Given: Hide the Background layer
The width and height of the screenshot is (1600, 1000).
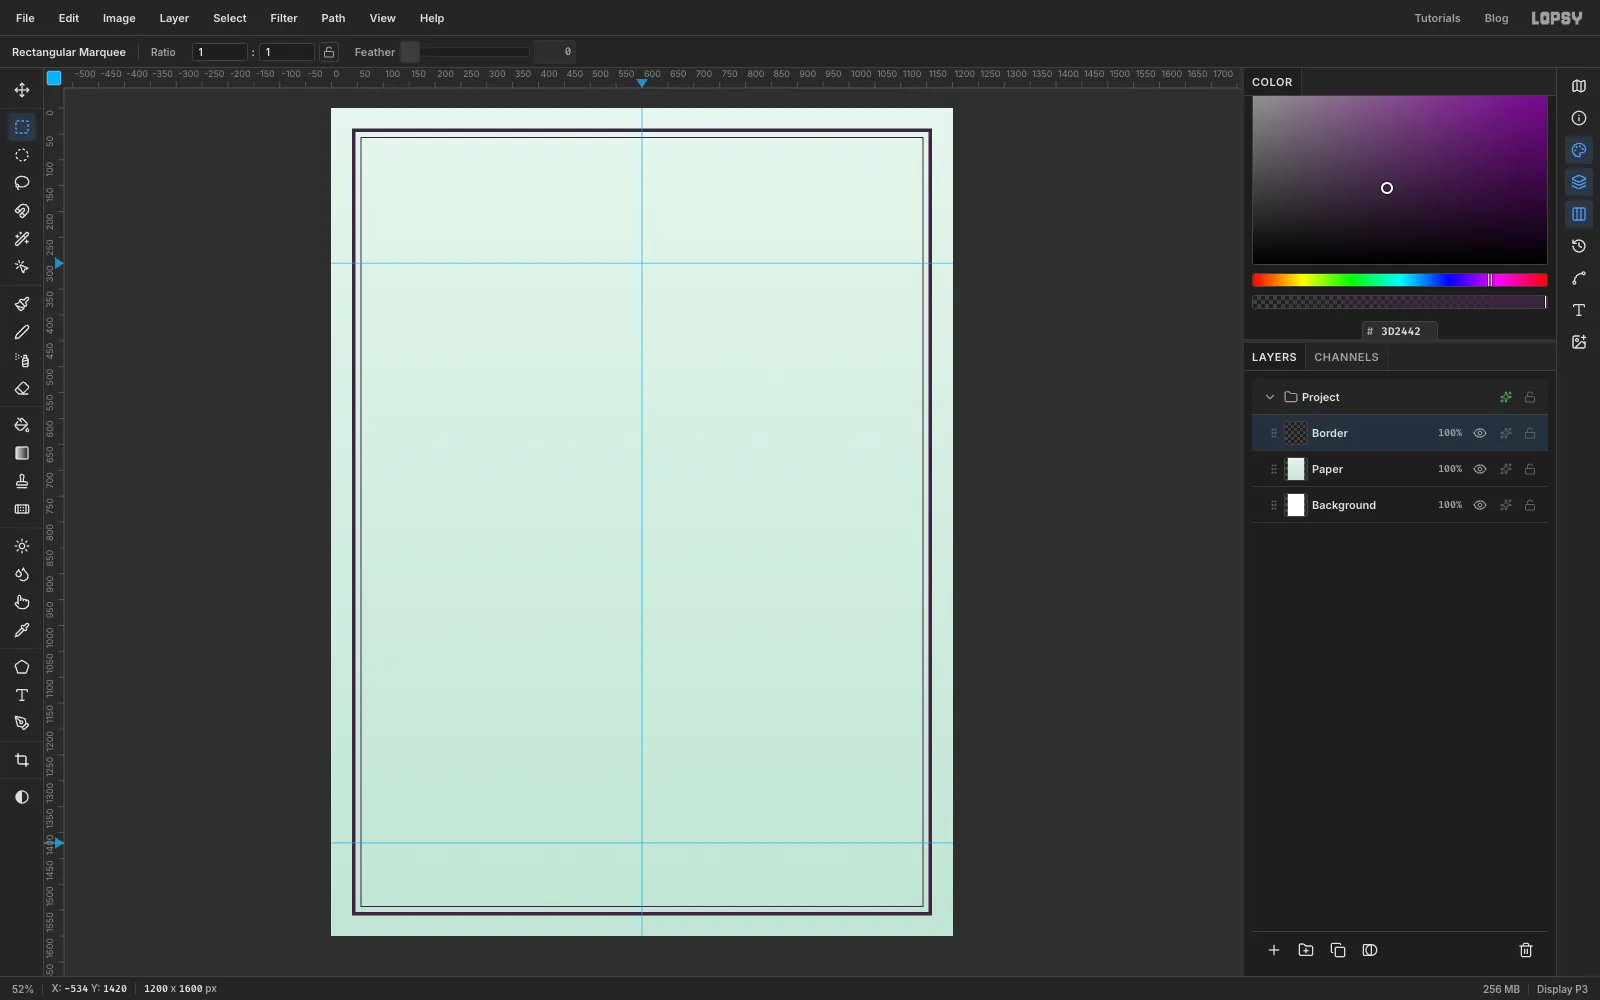Looking at the screenshot, I should 1480,505.
